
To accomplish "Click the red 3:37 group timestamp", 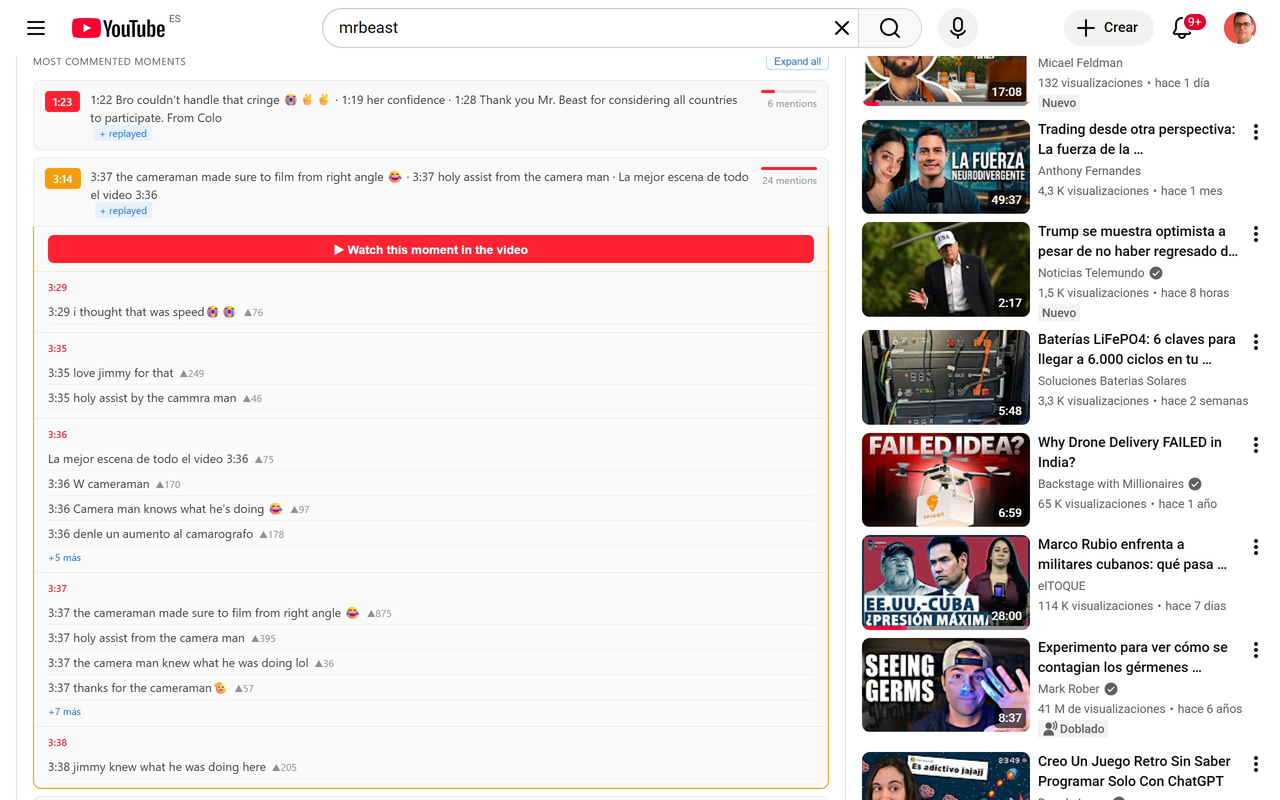I will click(57, 589).
